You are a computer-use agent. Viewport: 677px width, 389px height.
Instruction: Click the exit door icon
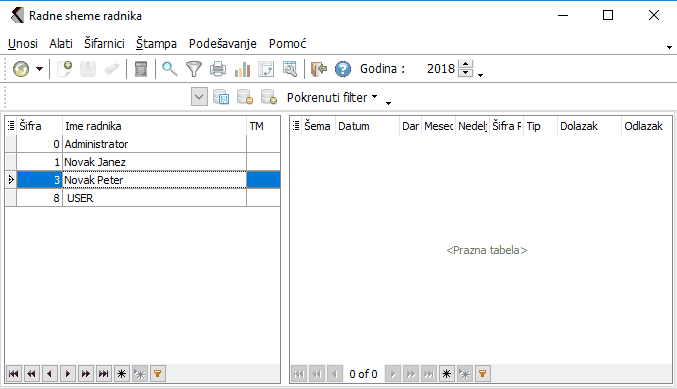pyautogui.click(x=319, y=69)
